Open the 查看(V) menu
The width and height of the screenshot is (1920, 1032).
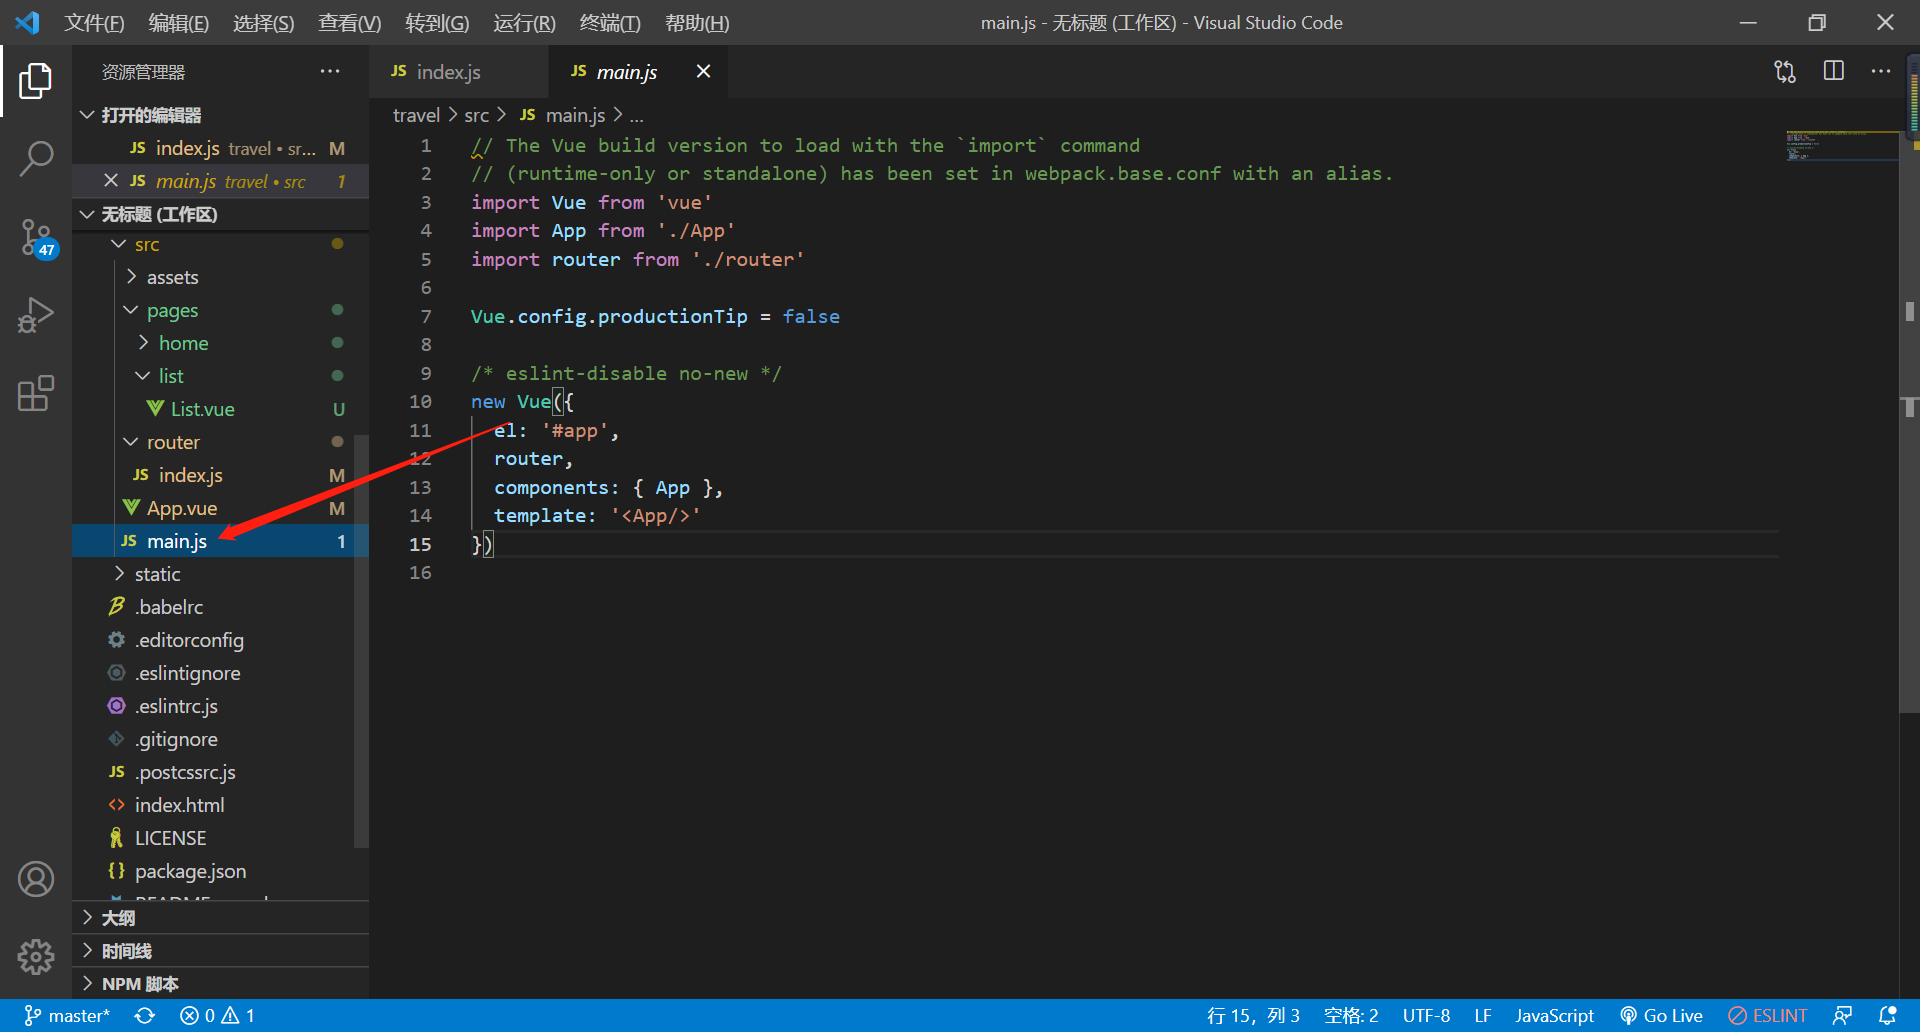click(x=349, y=22)
